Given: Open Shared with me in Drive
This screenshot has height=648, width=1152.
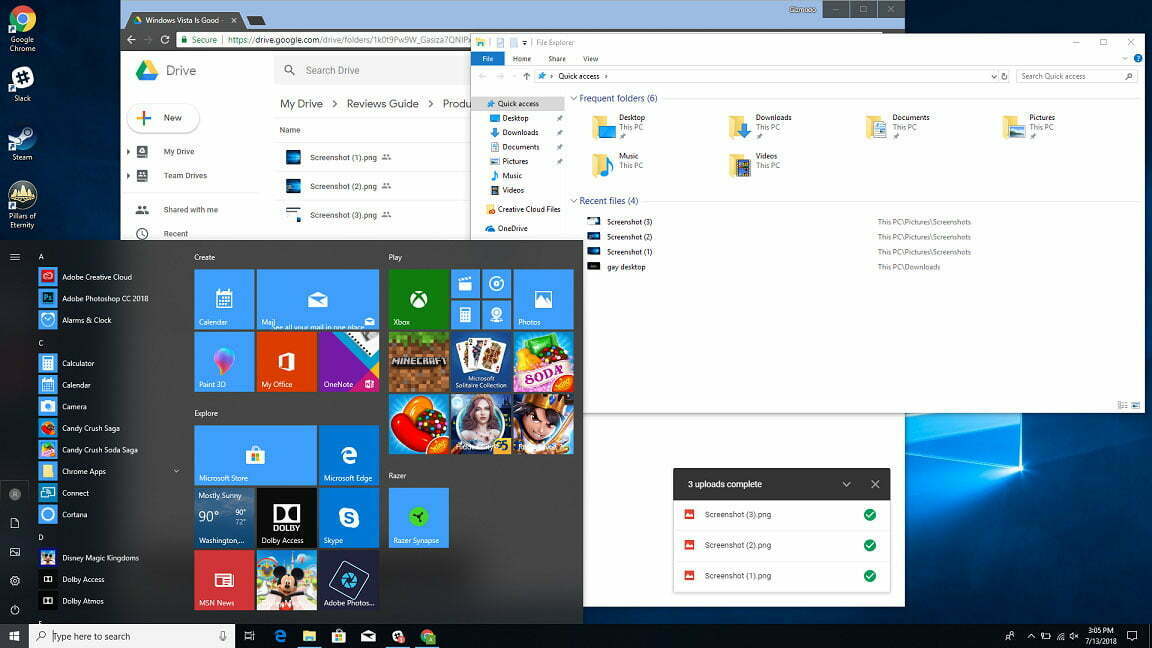Looking at the screenshot, I should [x=190, y=209].
